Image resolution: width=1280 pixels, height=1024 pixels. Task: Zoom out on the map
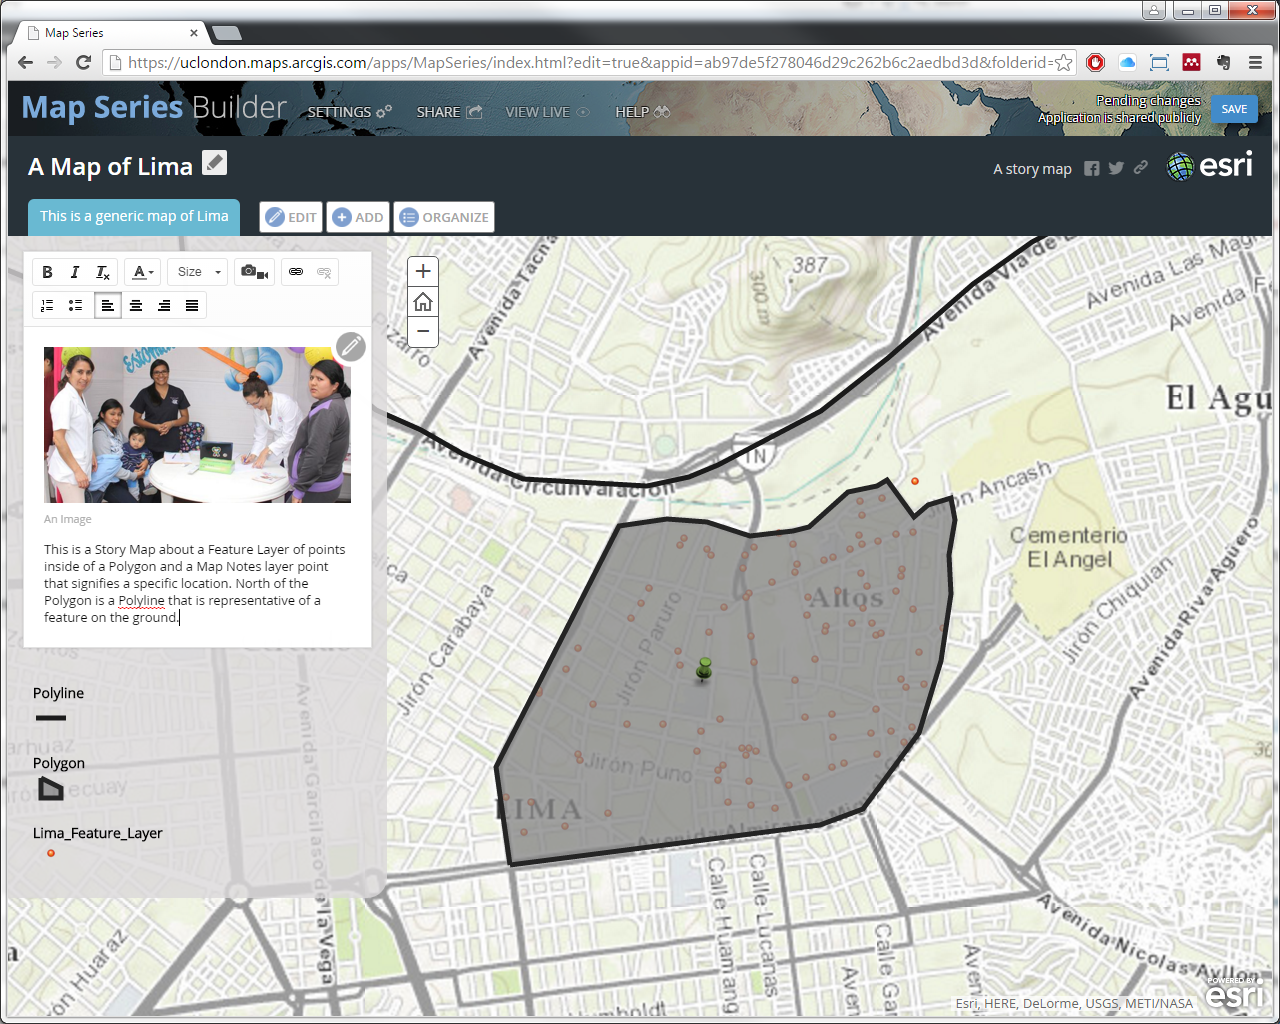423,331
